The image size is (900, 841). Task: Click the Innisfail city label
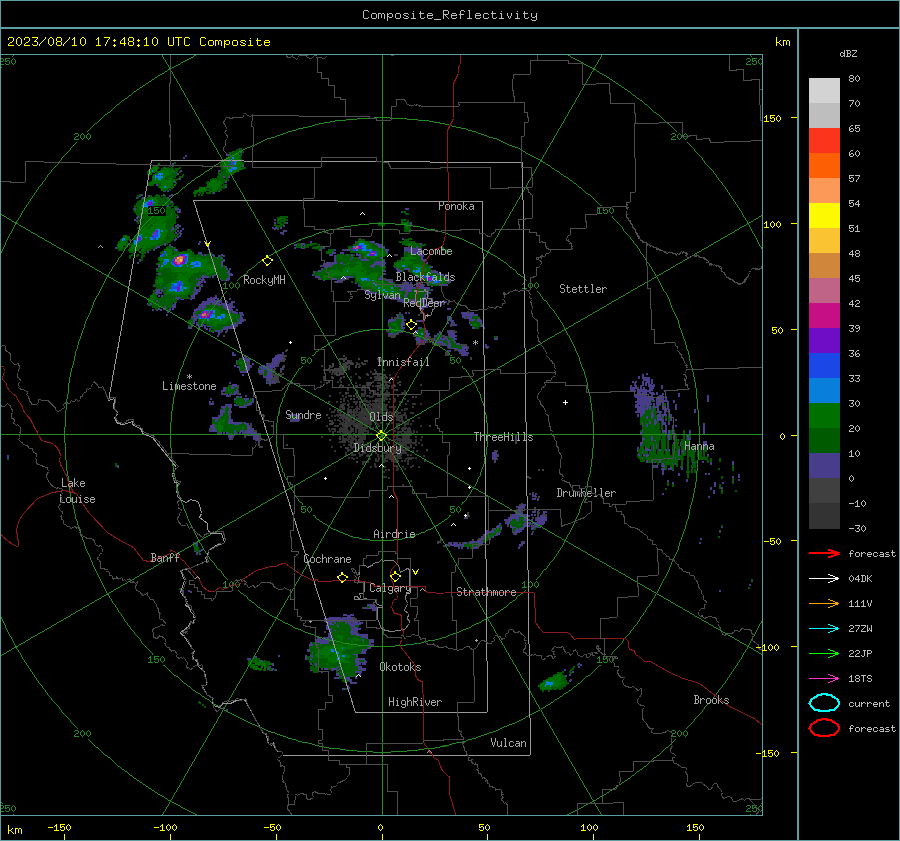[403, 362]
